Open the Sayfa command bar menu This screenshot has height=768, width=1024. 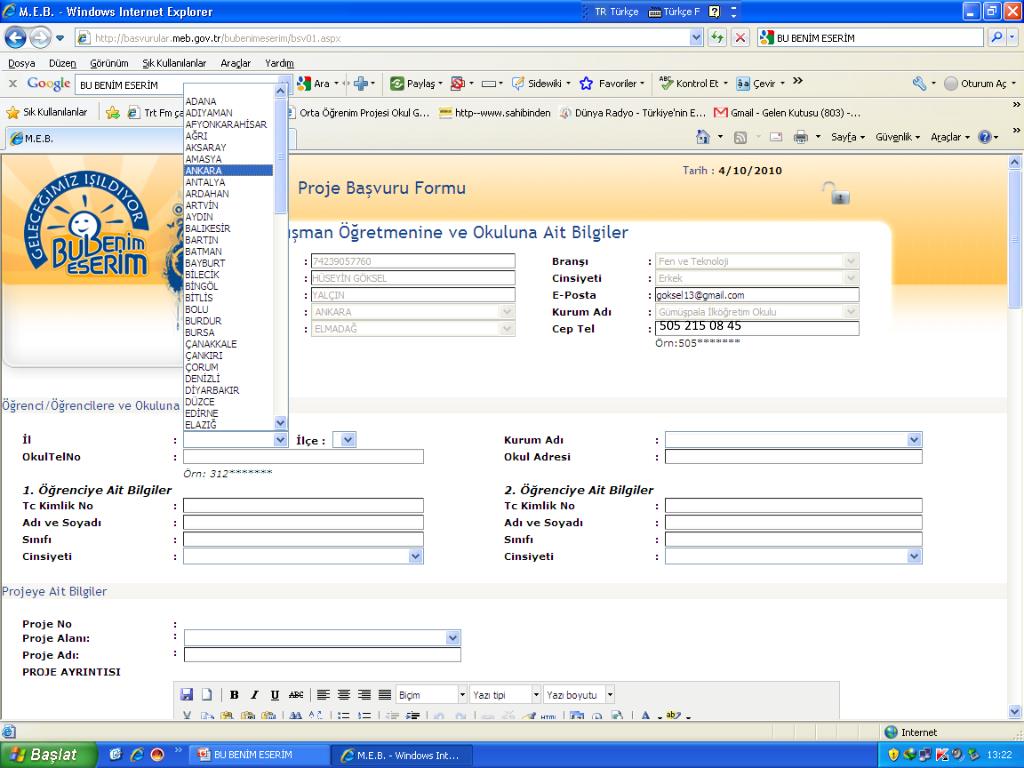coord(848,137)
